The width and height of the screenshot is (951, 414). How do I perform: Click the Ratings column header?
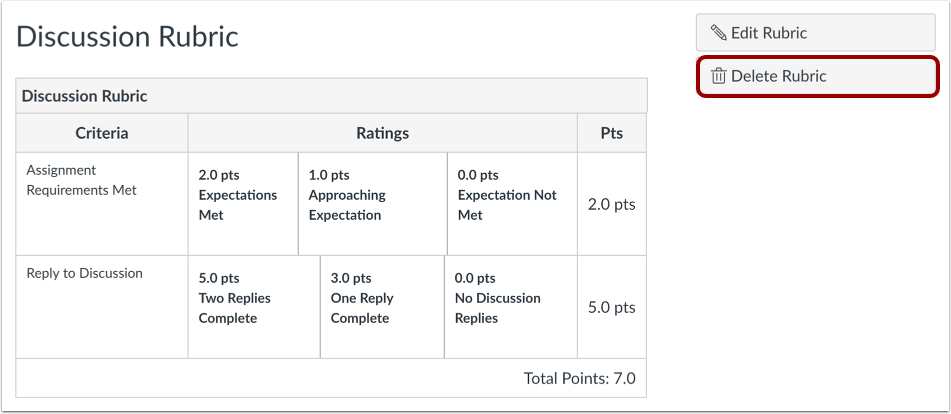point(383,133)
